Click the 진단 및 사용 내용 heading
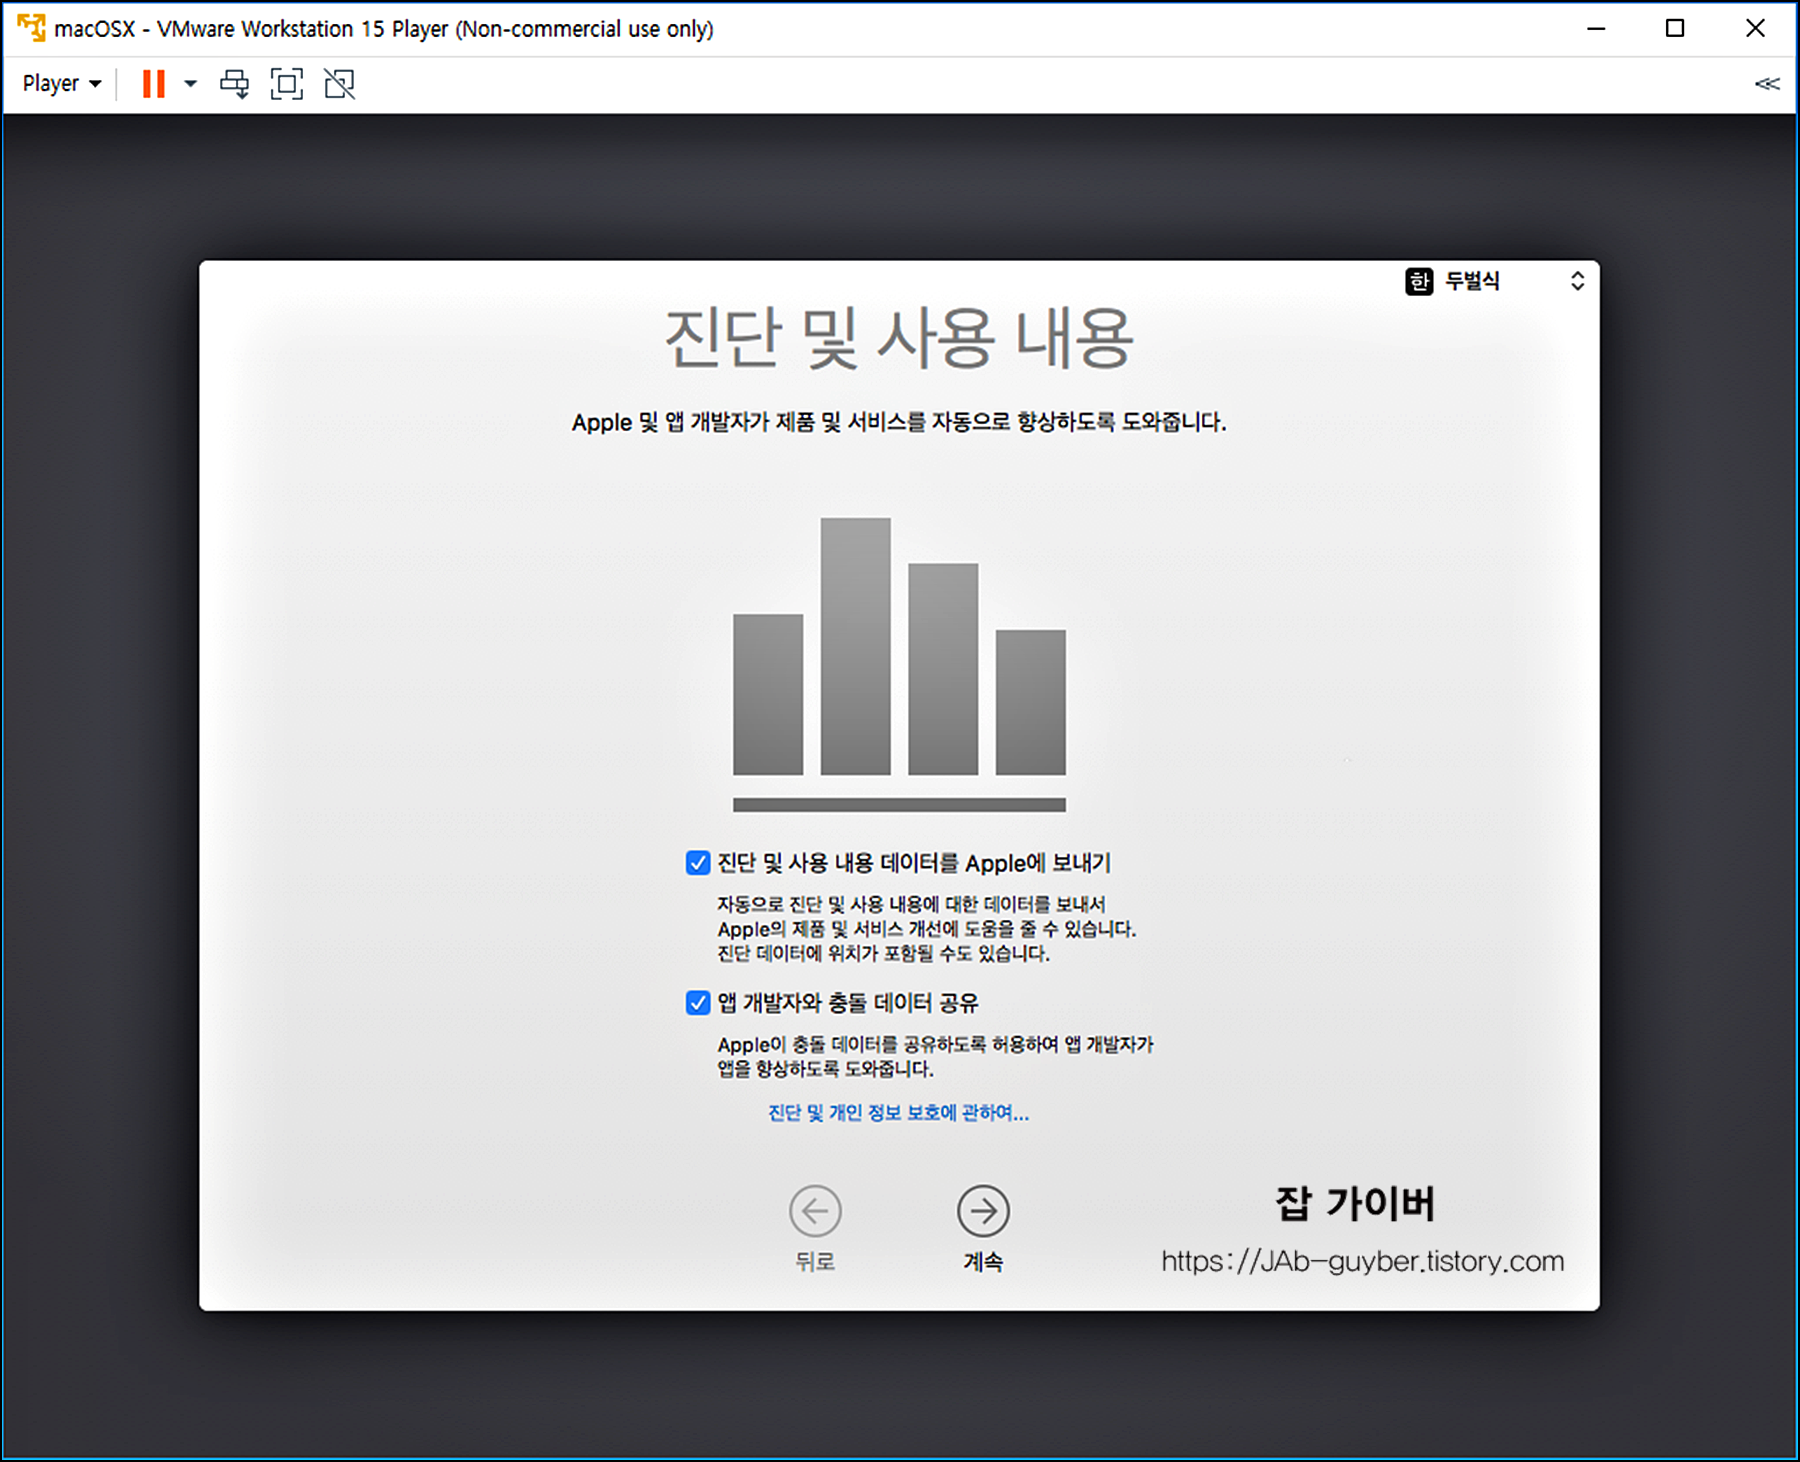1800x1462 pixels. point(899,338)
